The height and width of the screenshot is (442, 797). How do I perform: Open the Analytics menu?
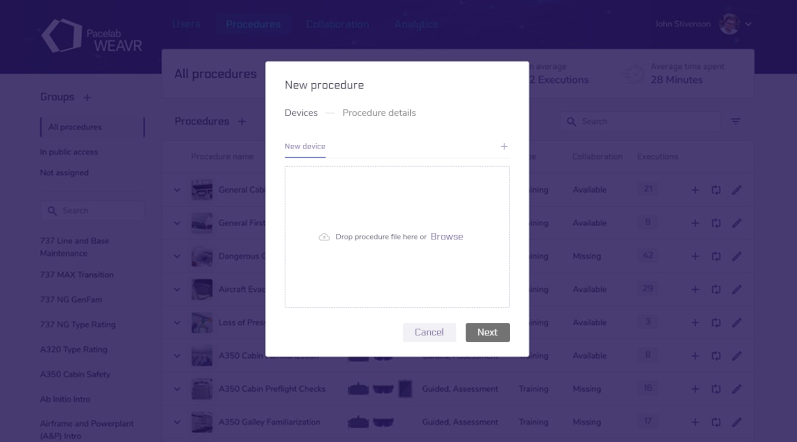tap(416, 24)
